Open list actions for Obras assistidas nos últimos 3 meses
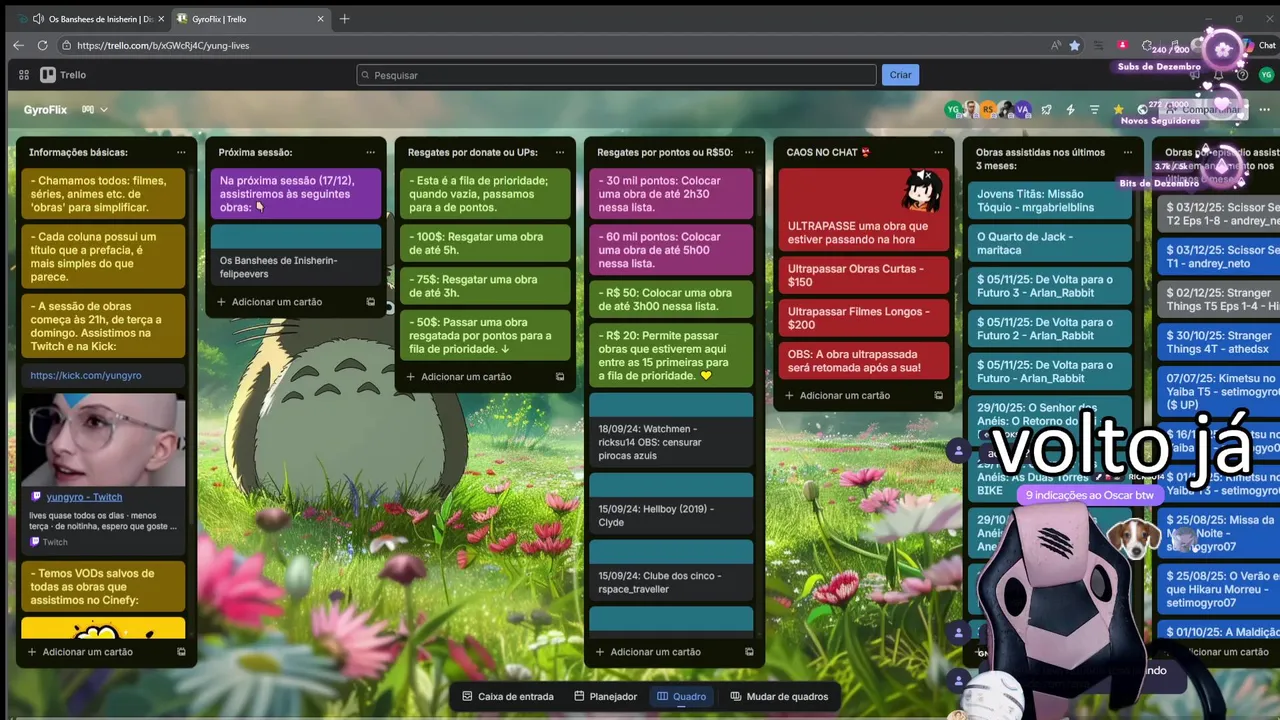Screen dimensions: 1280x720 [x=1127, y=152]
